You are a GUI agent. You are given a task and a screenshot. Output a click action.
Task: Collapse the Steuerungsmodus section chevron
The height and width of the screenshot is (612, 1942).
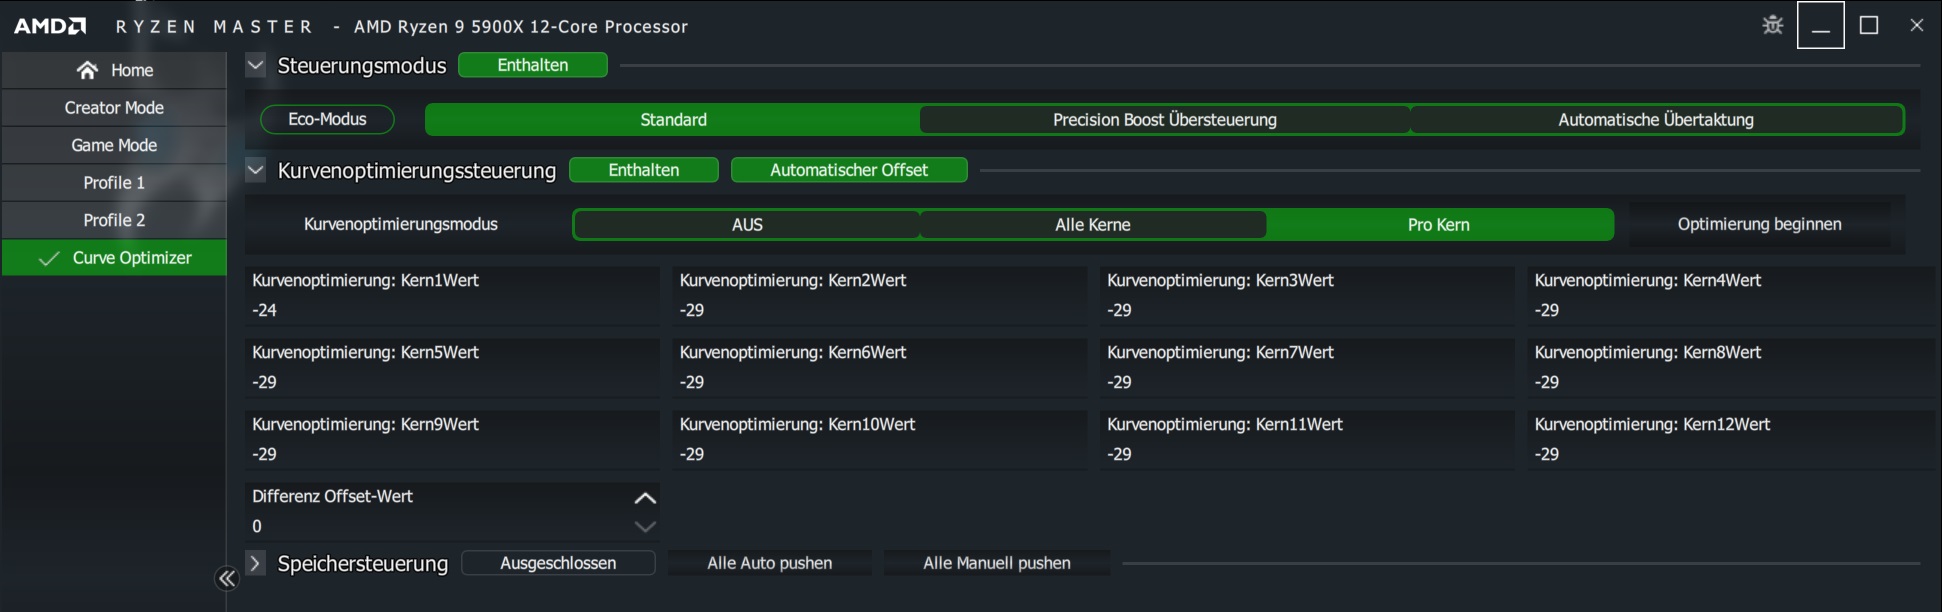pos(255,63)
